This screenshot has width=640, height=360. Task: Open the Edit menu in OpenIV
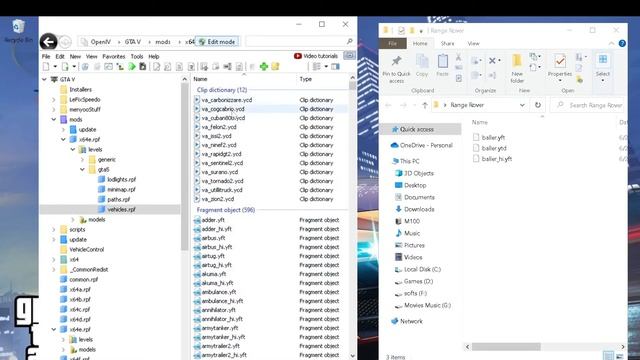[60, 56]
